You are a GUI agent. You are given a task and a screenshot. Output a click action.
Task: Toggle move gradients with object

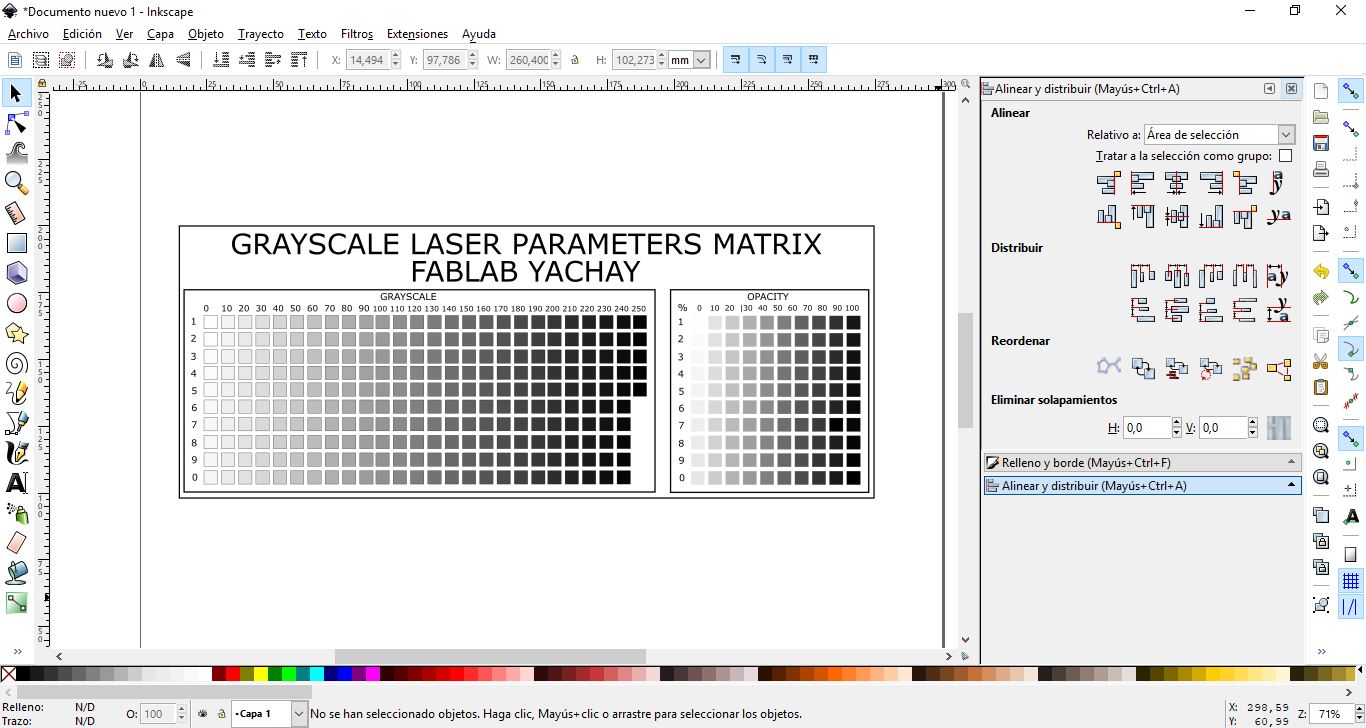(x=787, y=60)
